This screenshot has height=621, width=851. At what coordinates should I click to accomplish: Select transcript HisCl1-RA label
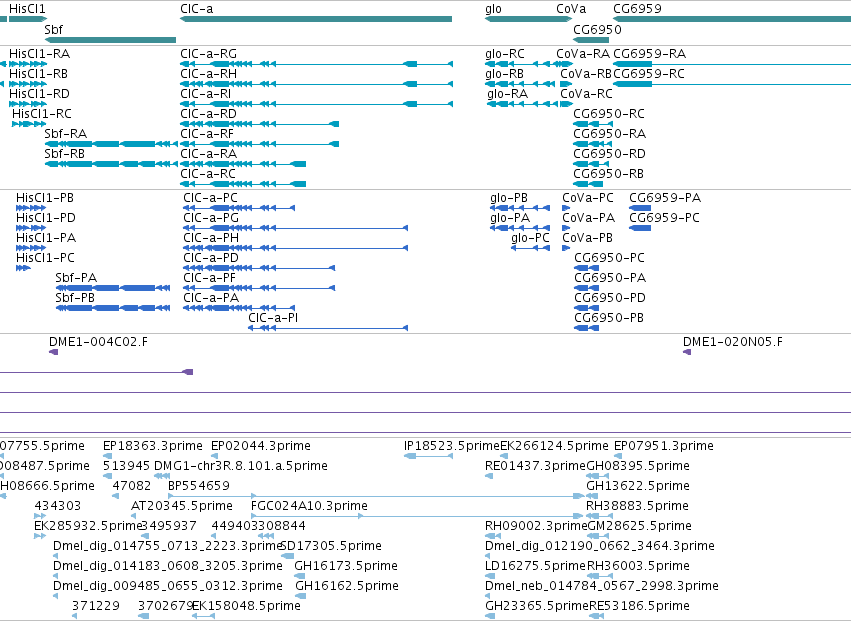40,54
